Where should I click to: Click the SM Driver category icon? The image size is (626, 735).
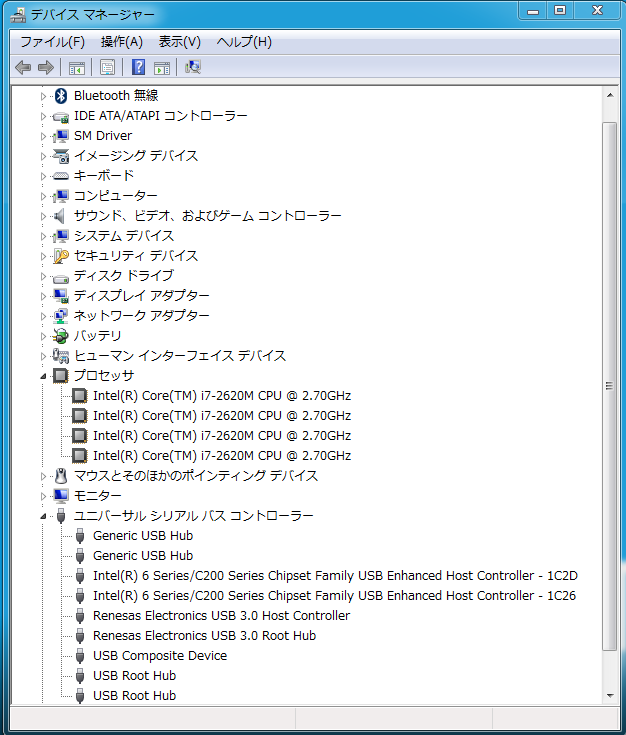pos(61,136)
